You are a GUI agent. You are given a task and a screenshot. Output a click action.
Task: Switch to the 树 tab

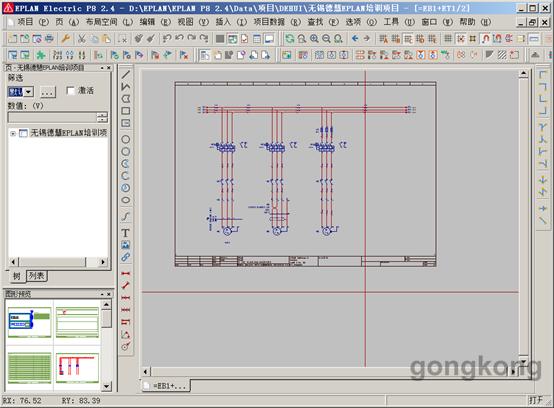point(17,276)
